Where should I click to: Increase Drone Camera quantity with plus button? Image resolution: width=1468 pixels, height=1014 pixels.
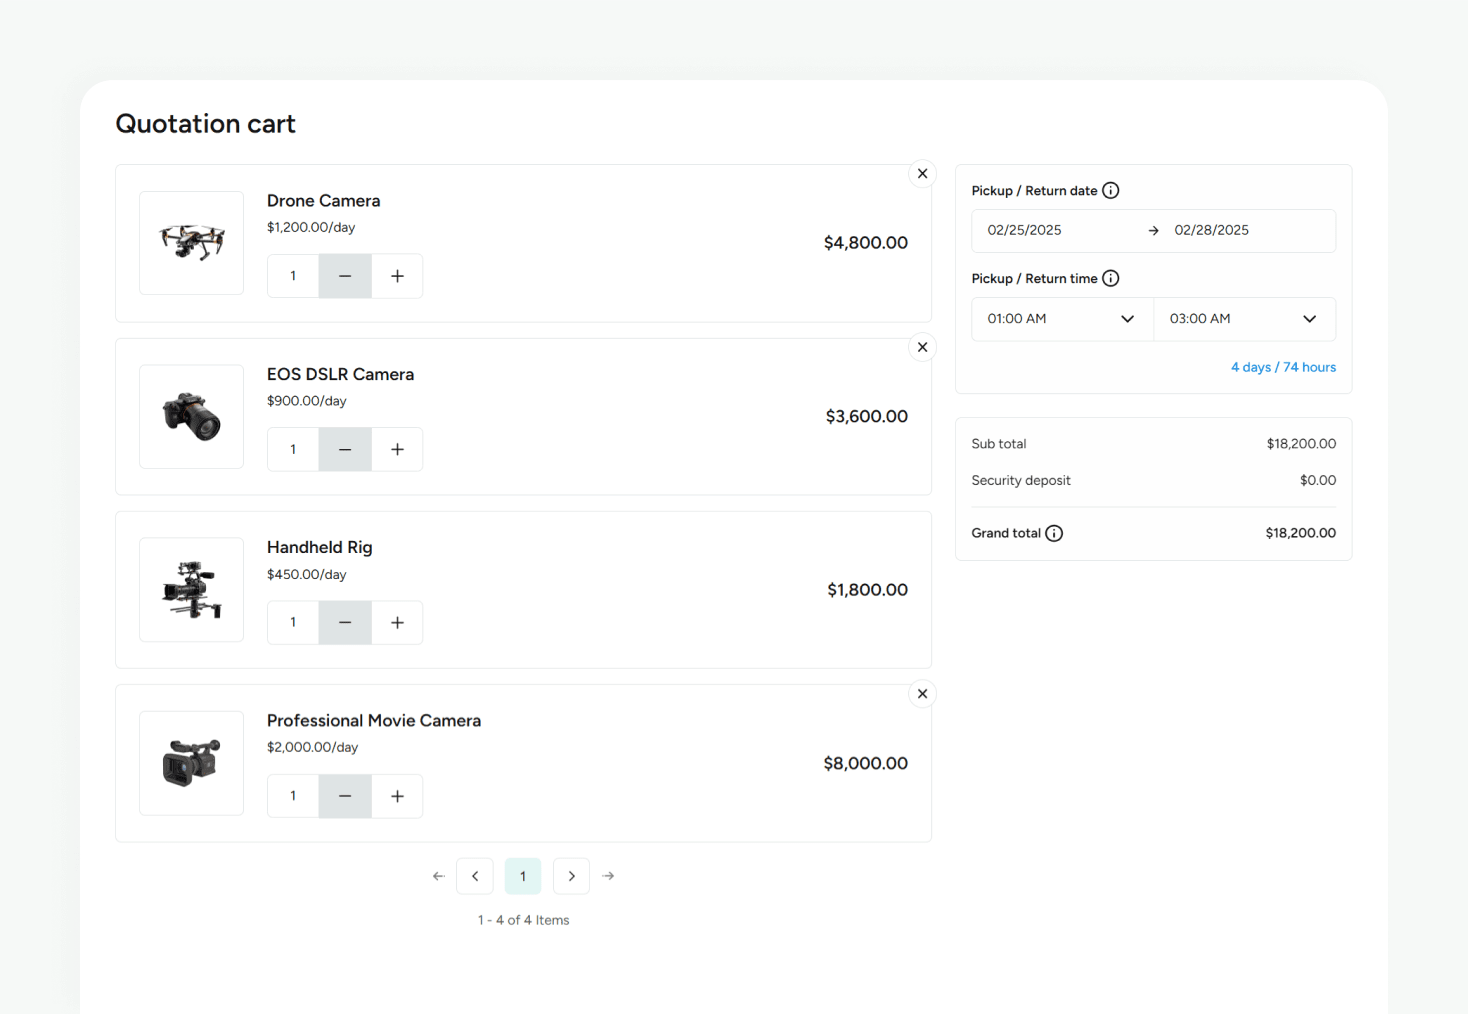[397, 276]
